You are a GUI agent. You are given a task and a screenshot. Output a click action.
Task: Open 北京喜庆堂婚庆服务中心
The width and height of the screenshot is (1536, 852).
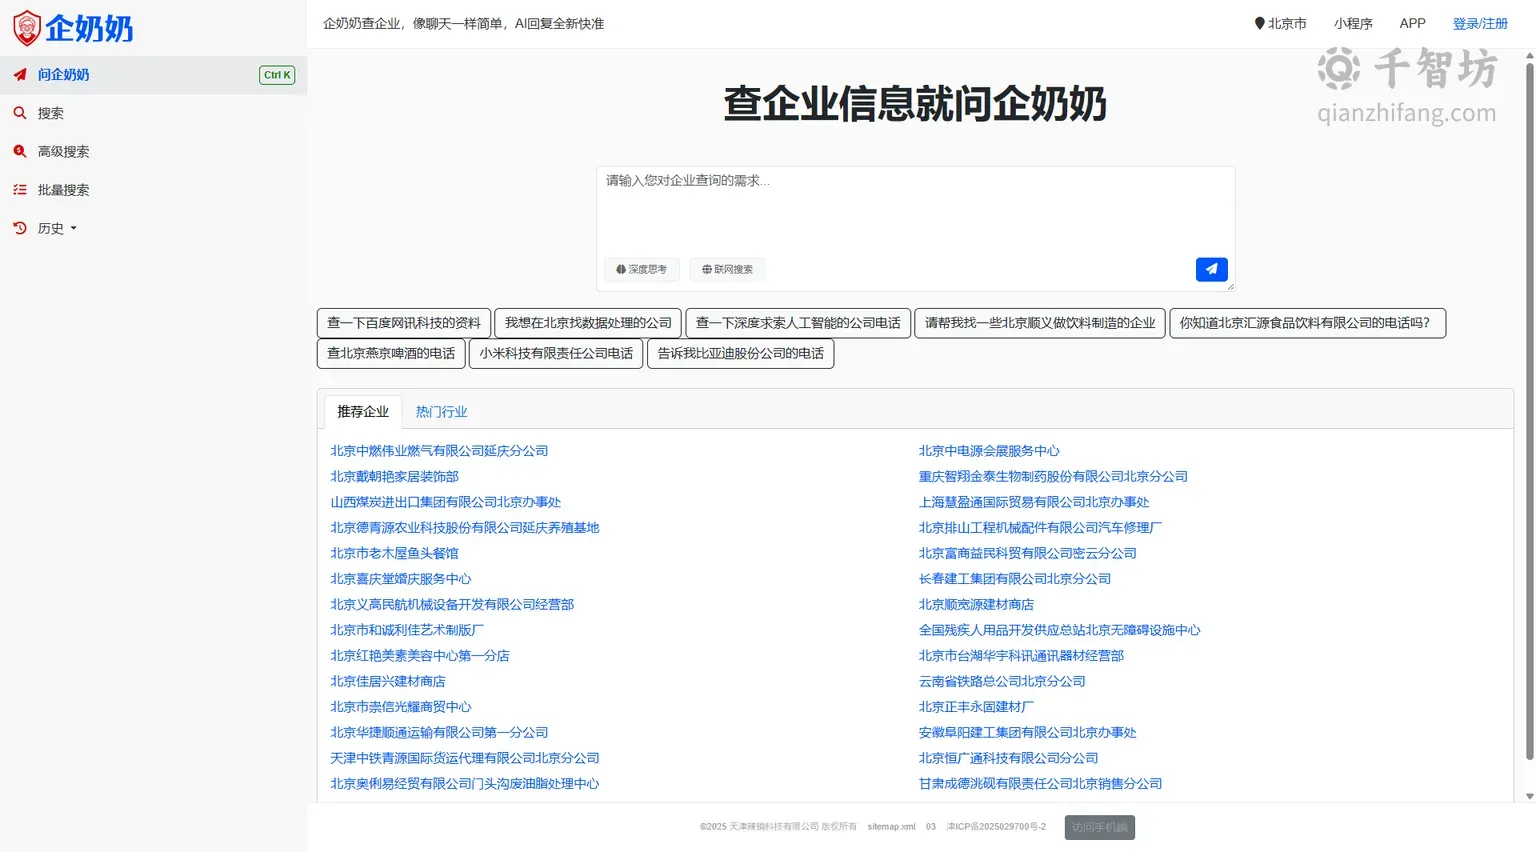400,579
